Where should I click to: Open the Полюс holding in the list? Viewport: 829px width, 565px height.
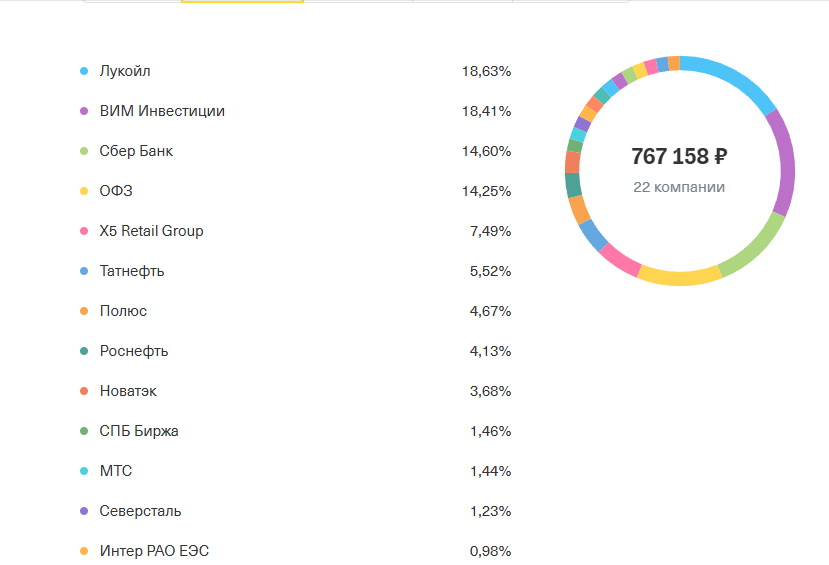123,311
